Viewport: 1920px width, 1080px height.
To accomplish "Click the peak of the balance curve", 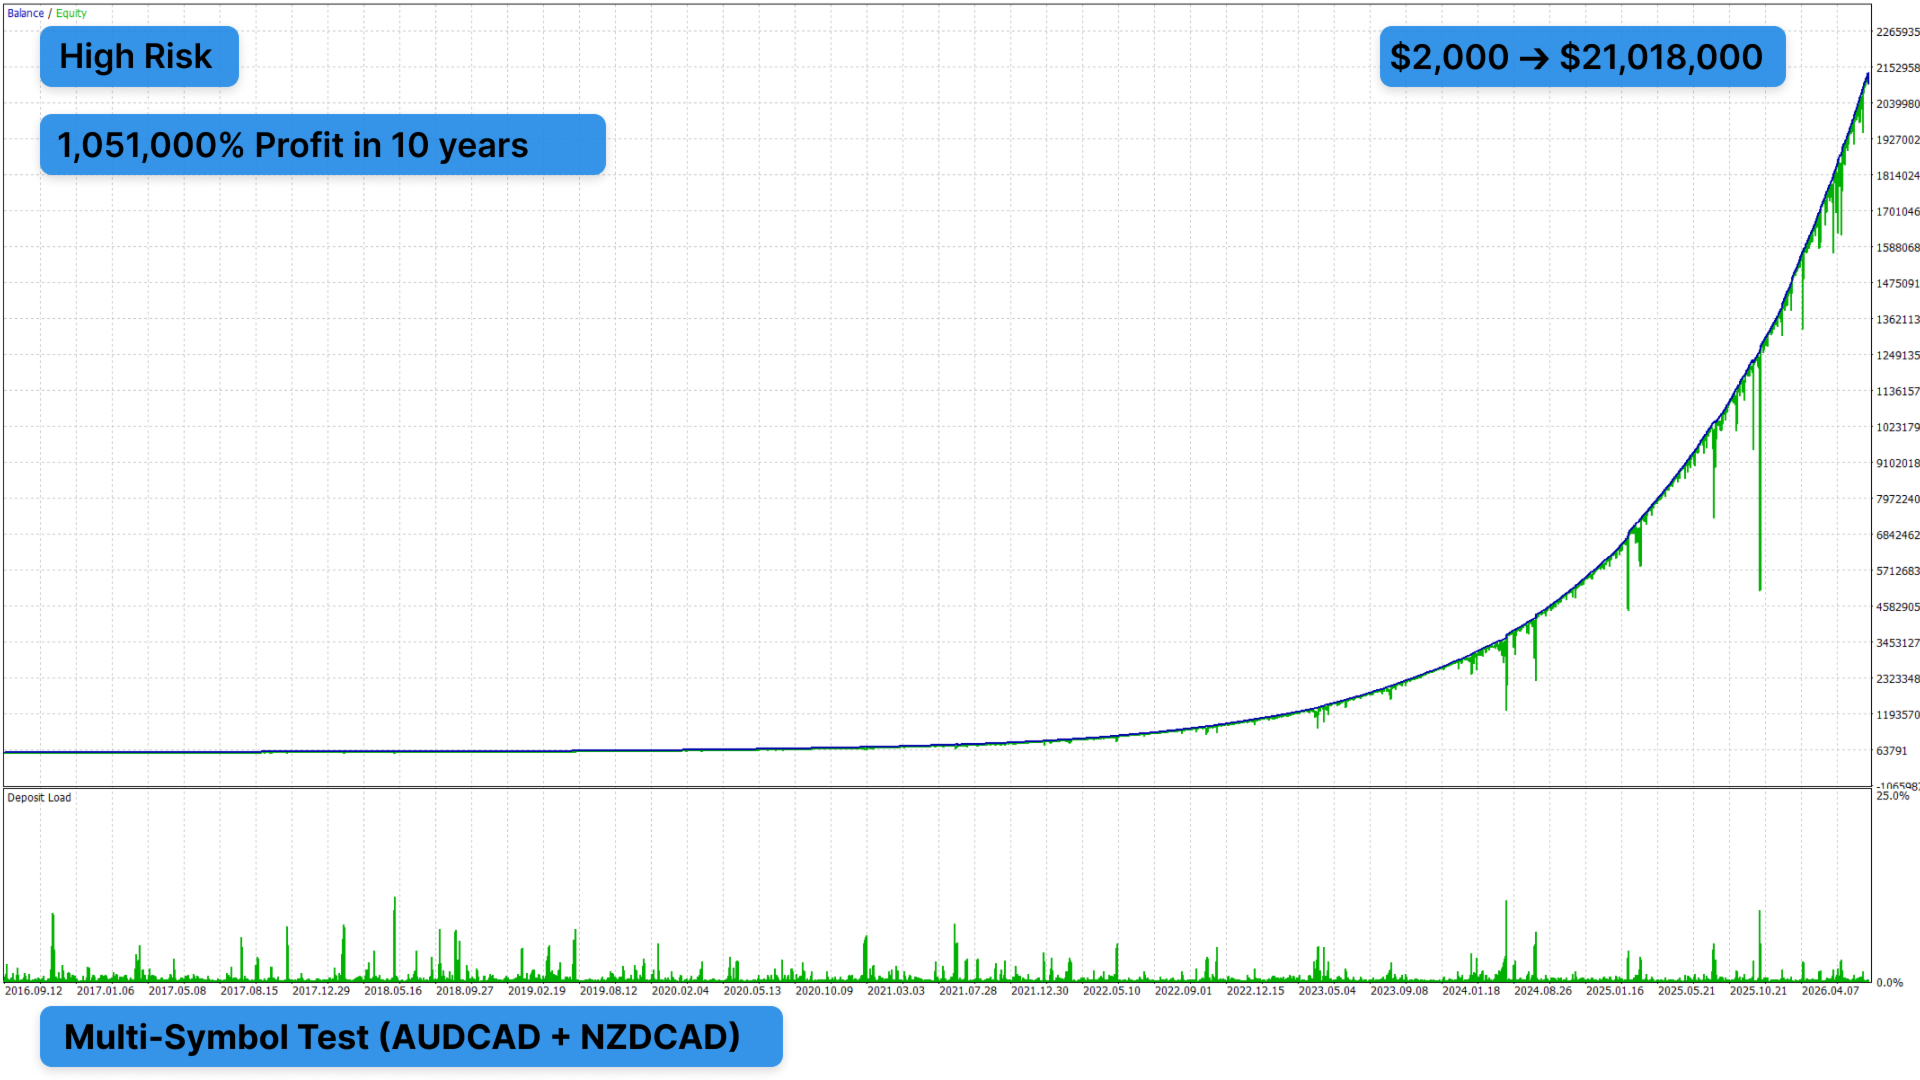I will click(1867, 75).
